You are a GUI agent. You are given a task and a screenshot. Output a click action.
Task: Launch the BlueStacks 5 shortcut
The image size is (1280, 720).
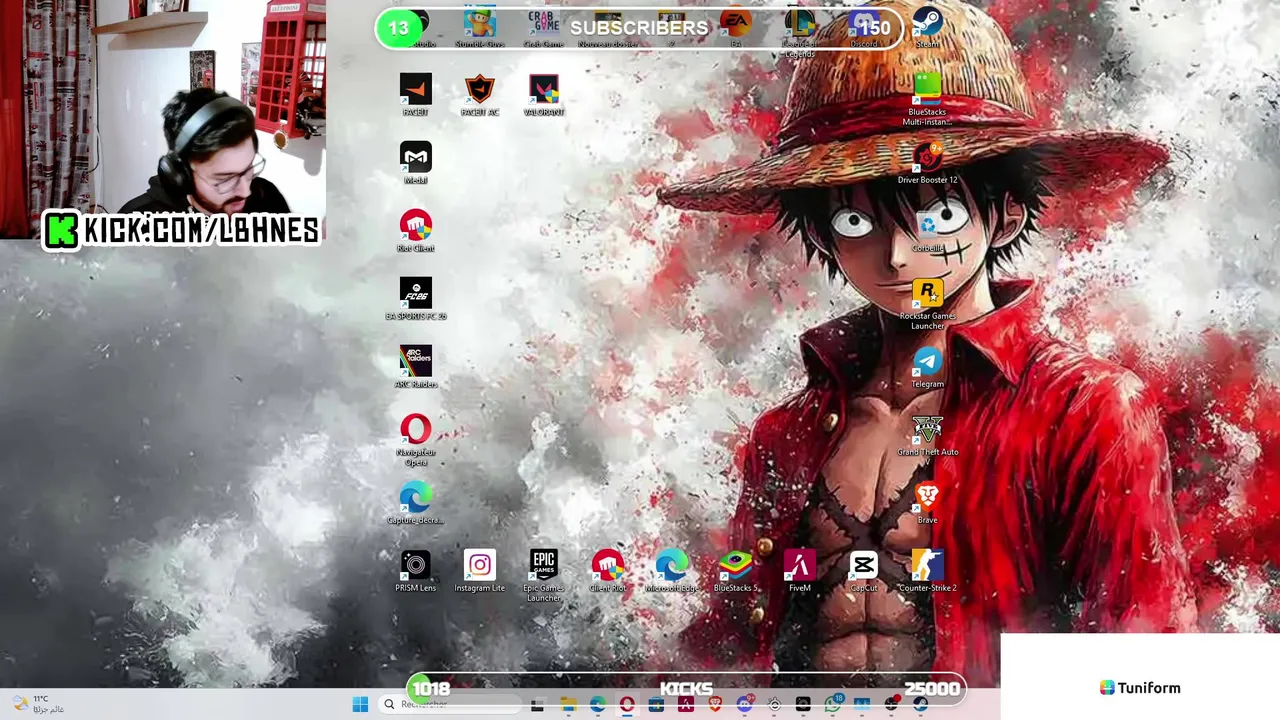(x=735, y=572)
